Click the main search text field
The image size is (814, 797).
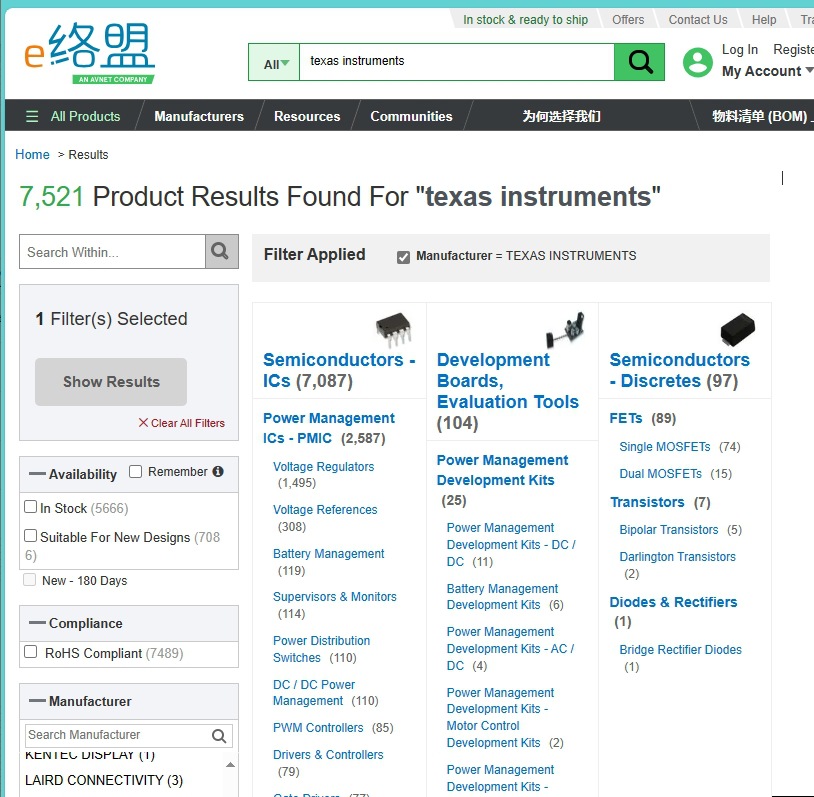coord(457,62)
